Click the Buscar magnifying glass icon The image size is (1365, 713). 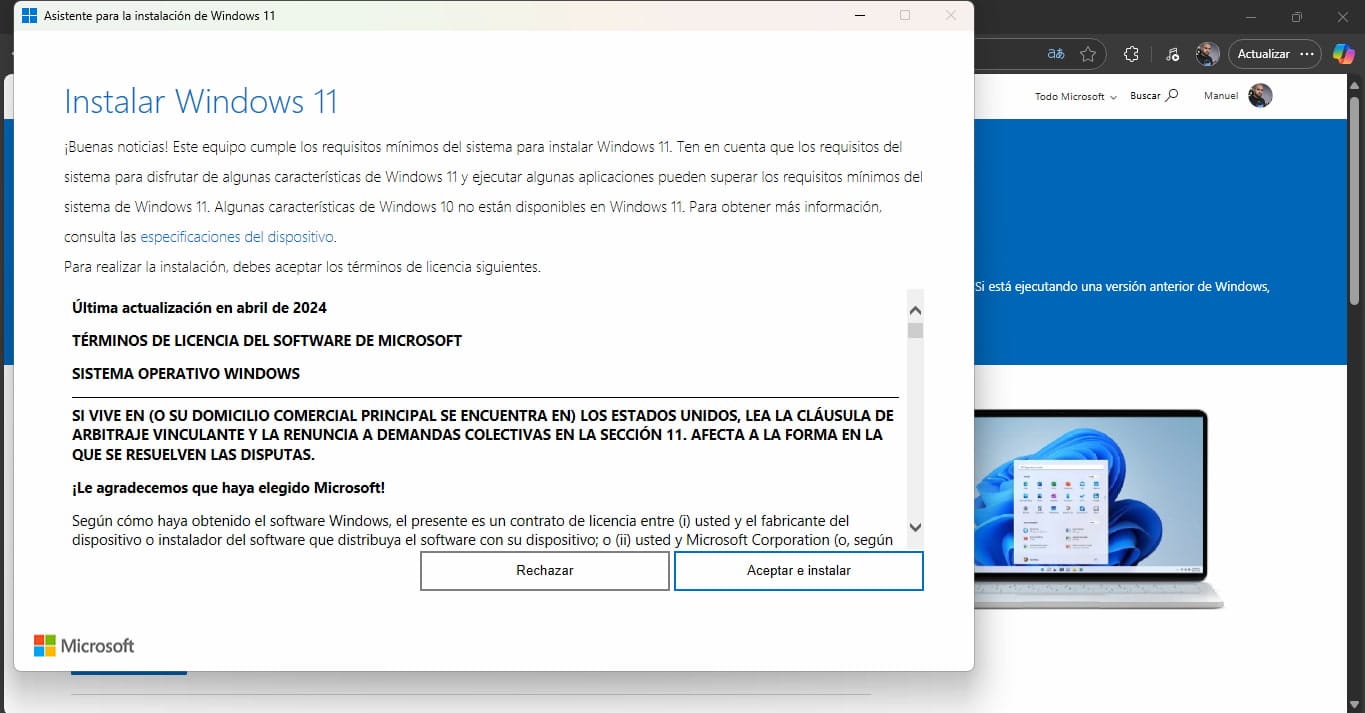1172,96
